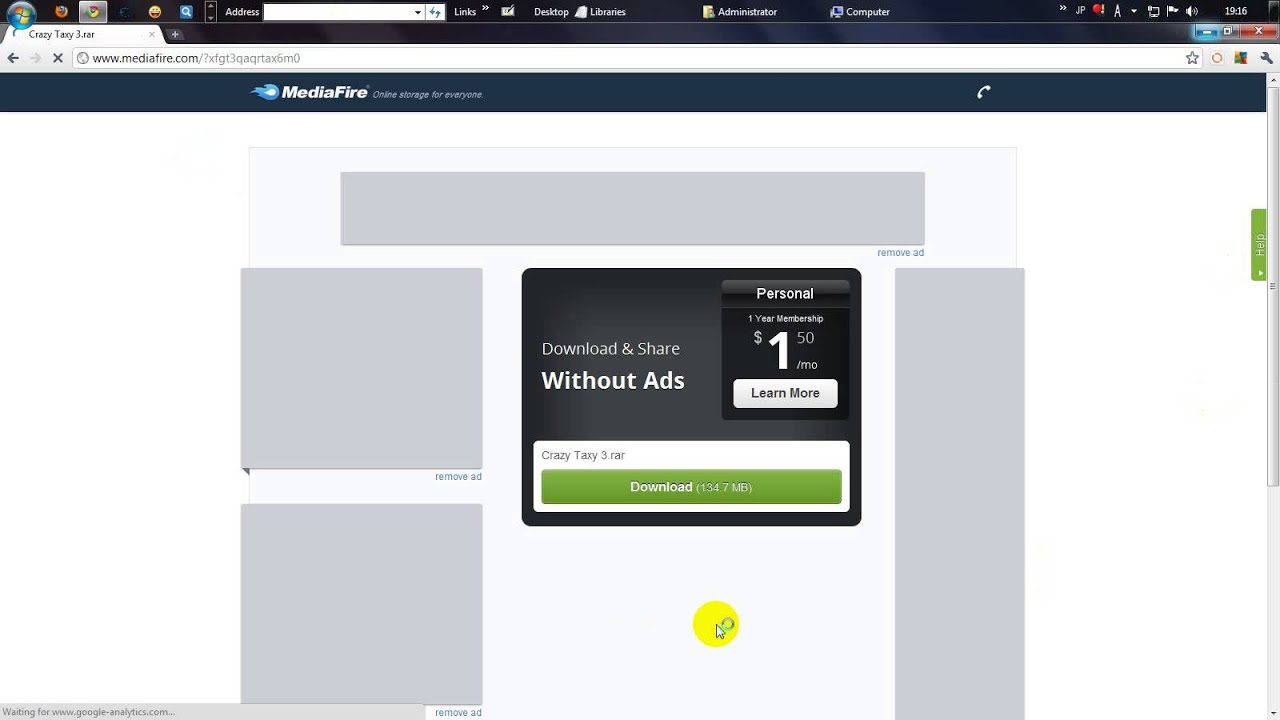Open the Windows Start orb
Image resolution: width=1280 pixels, height=720 pixels.
20,13
